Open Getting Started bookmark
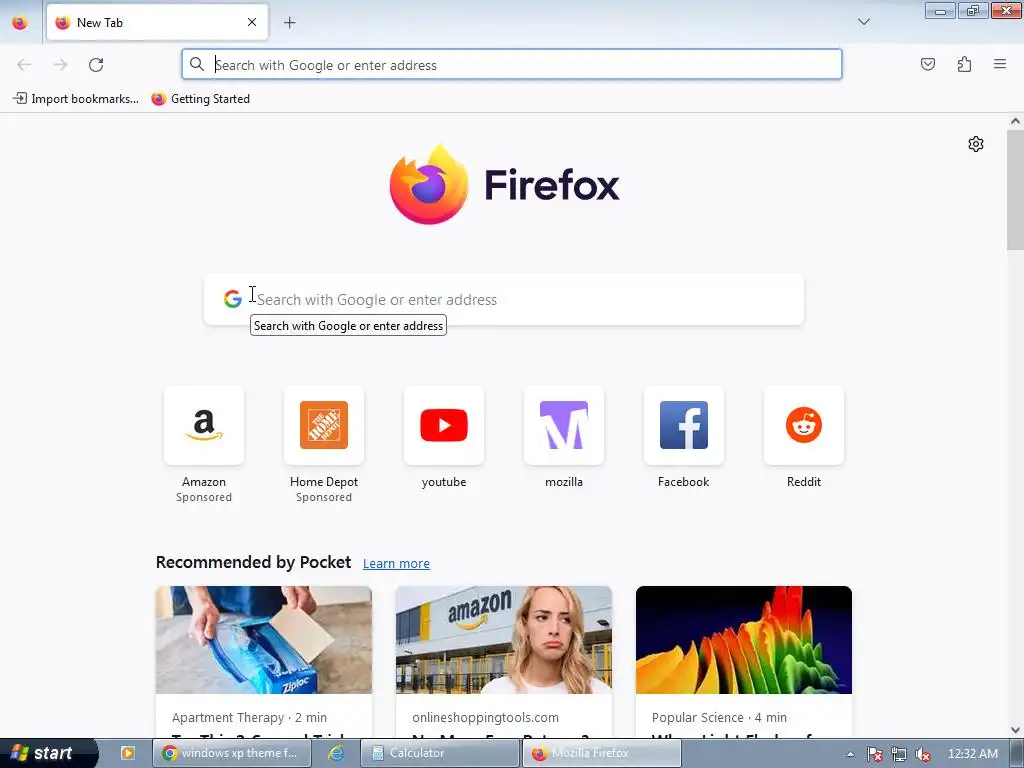 point(200,99)
